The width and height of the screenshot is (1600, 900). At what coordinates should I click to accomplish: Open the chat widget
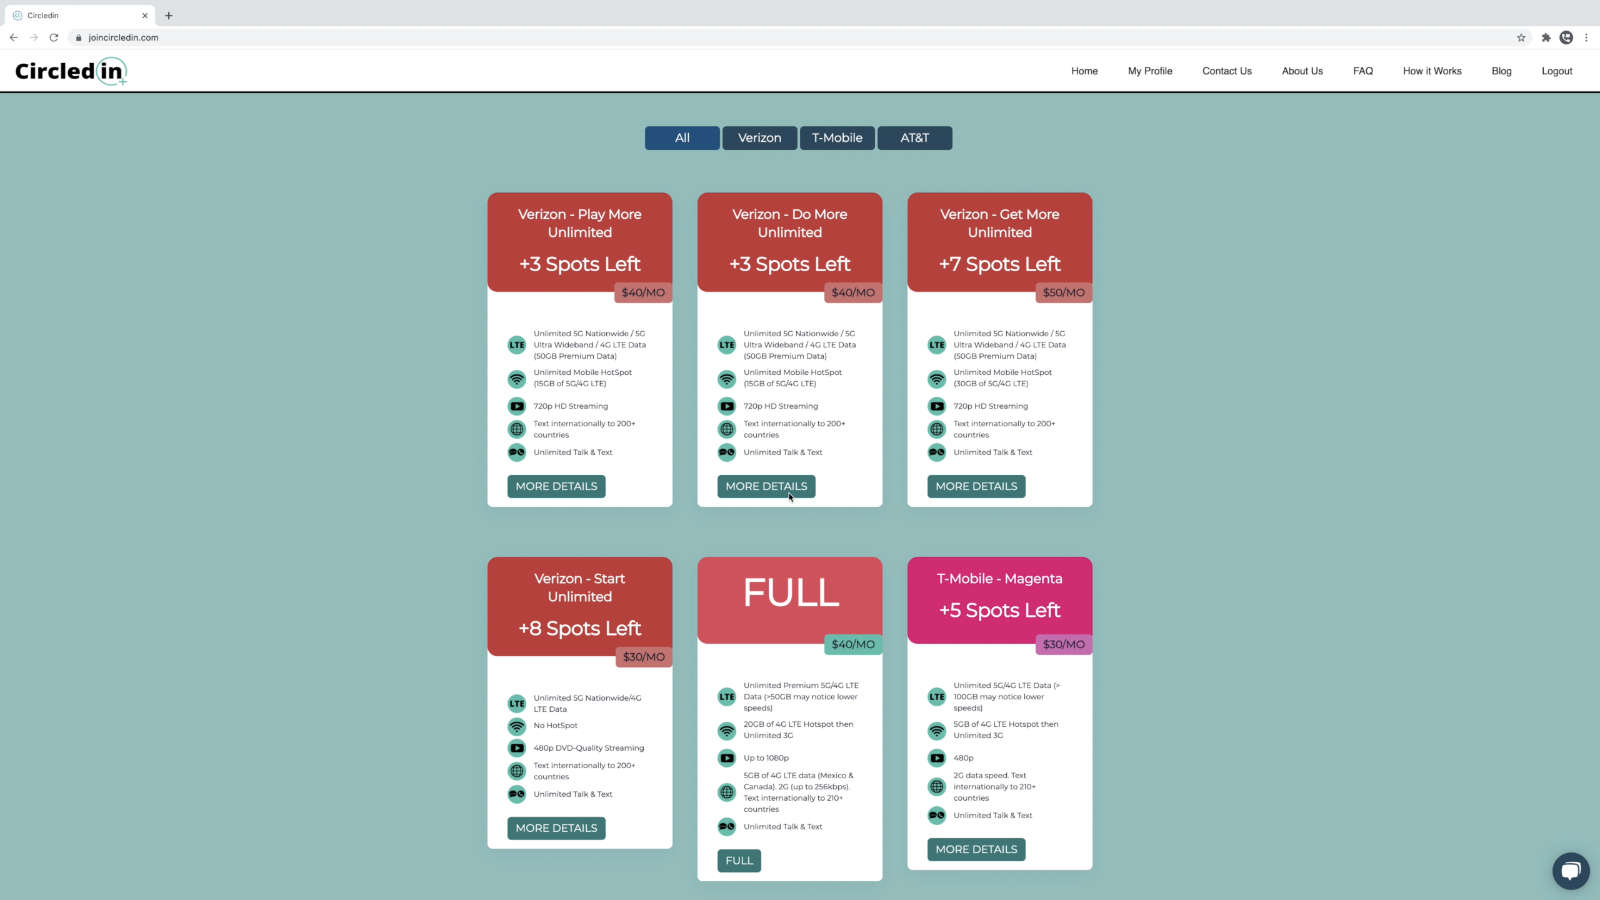[x=1570, y=871]
